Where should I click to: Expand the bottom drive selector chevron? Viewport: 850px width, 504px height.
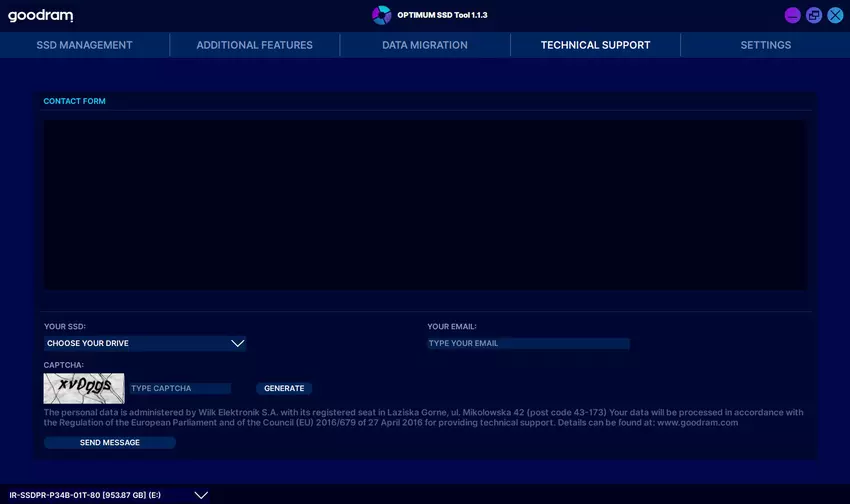click(201, 495)
